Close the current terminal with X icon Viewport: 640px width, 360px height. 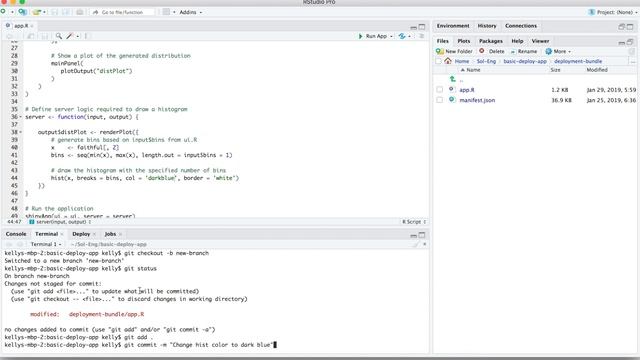point(424,244)
